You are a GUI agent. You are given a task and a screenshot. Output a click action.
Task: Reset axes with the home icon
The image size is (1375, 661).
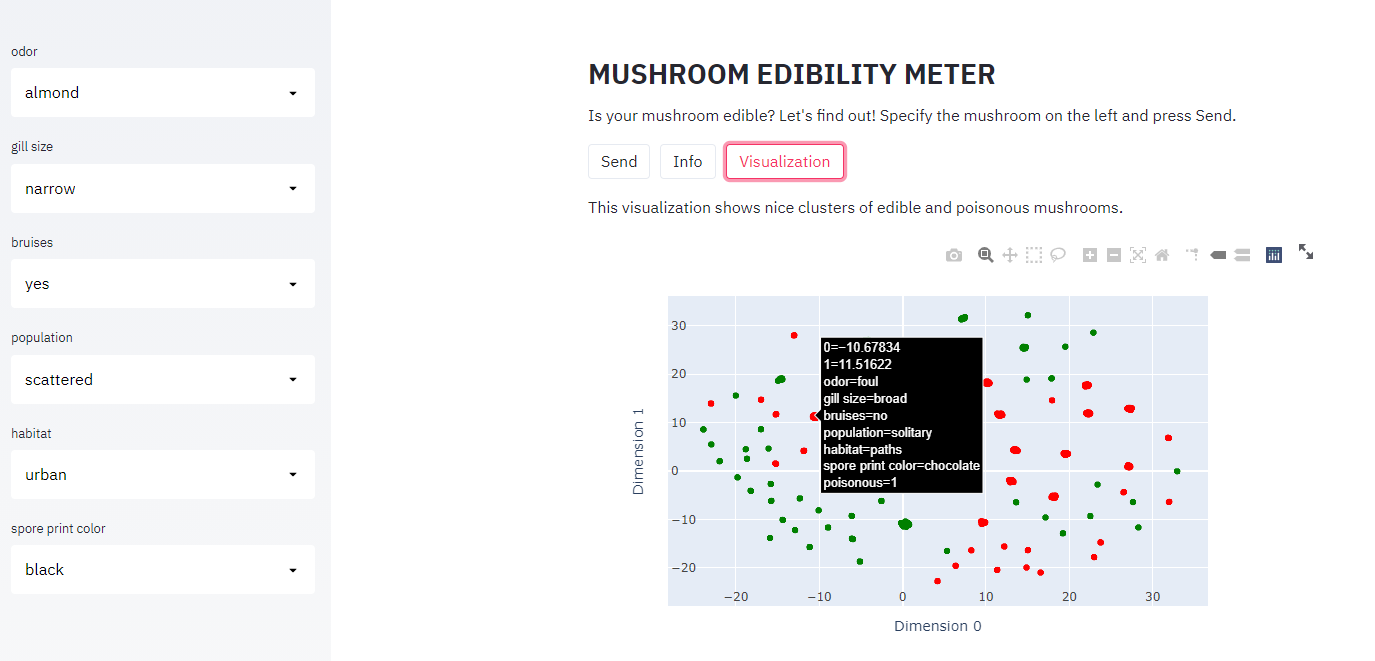pos(1162,255)
